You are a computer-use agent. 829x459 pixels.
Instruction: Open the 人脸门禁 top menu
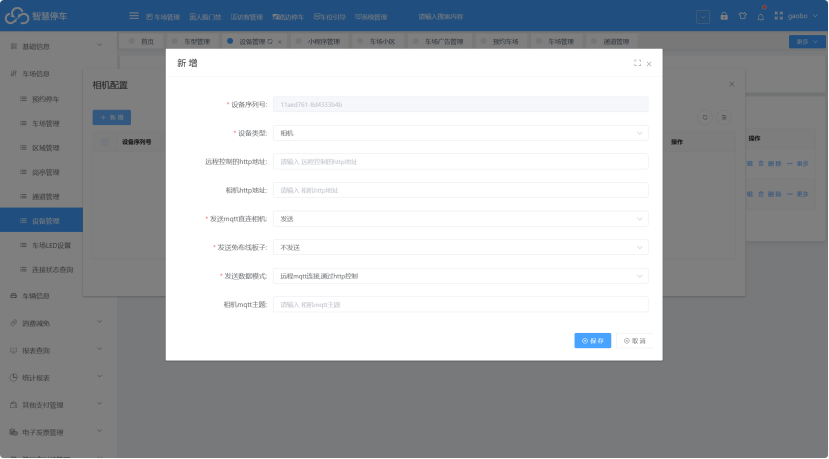[205, 17]
